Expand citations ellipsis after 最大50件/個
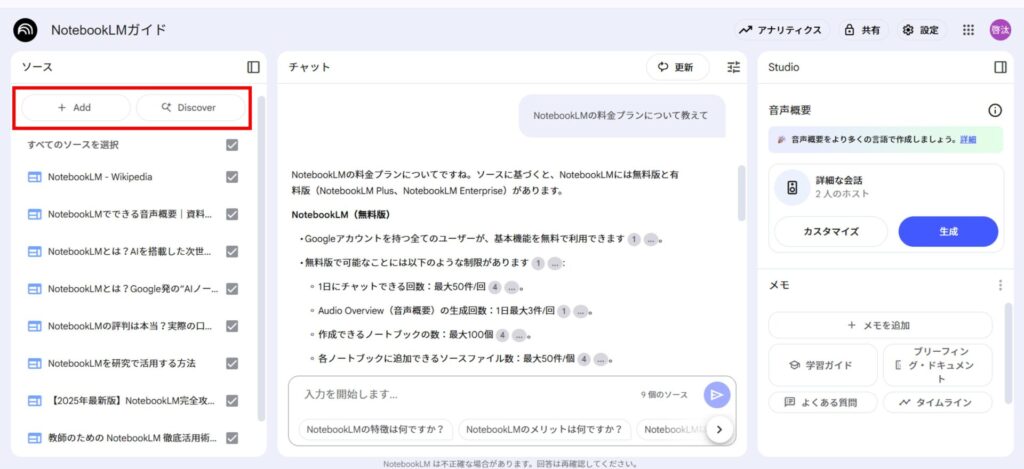 (601, 359)
